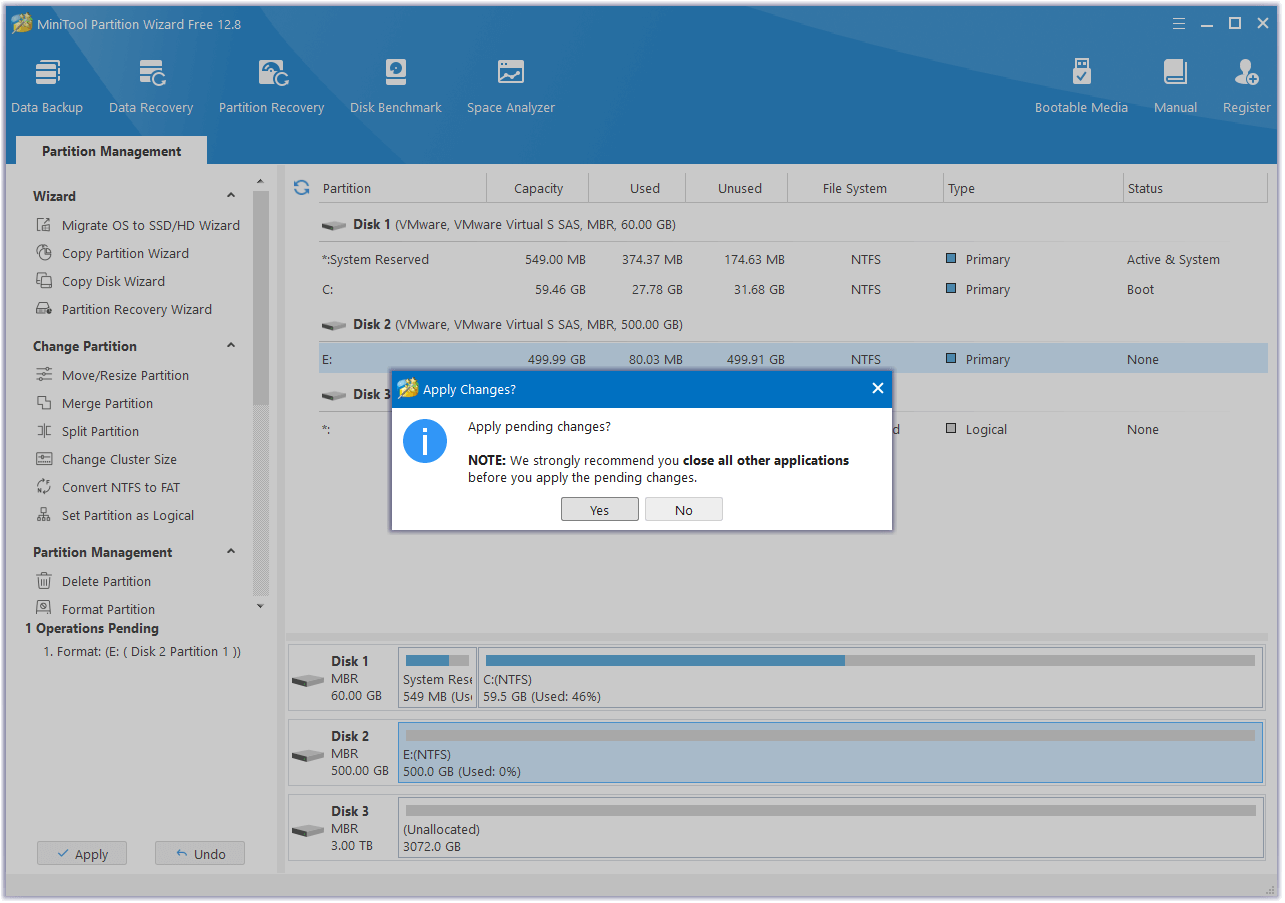Viewport: 1285px width, 903px height.
Task: Sort by the Capacity column header
Action: (538, 188)
